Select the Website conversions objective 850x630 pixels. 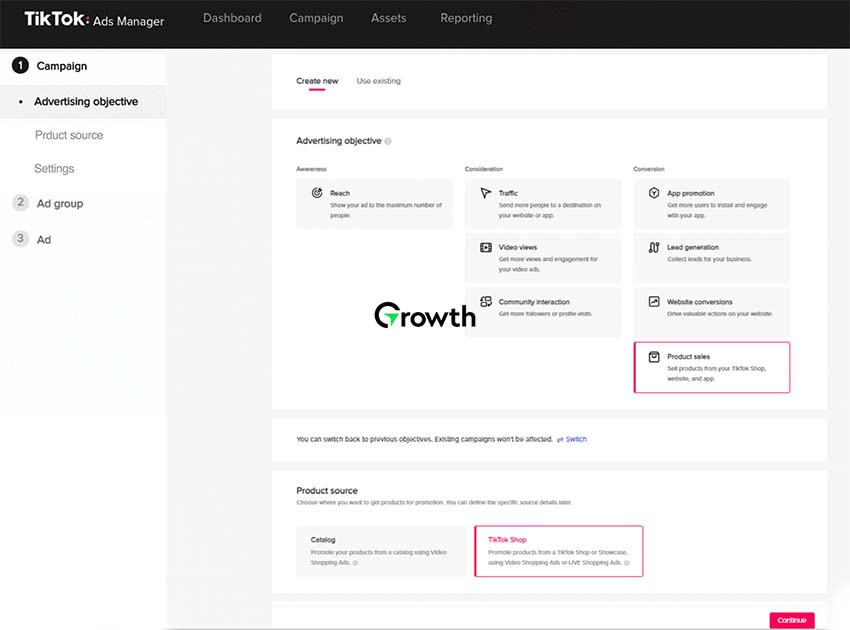[x=712, y=312]
